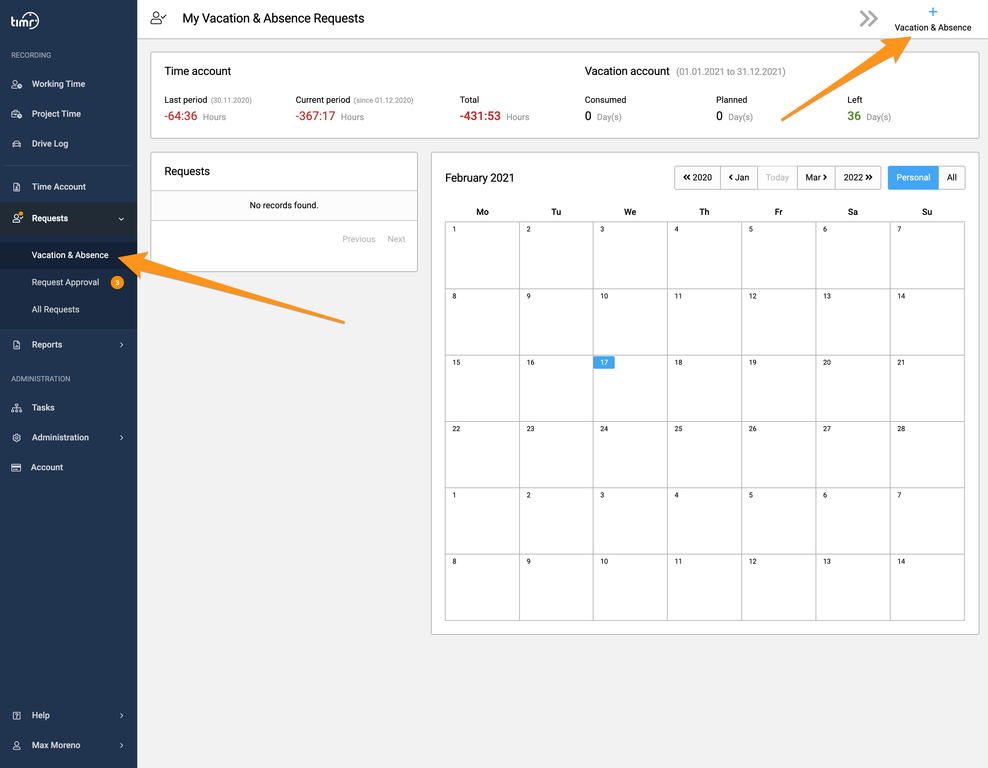This screenshot has width=988, height=768.
Task: Click the timr logo
Action: pos(25,21)
